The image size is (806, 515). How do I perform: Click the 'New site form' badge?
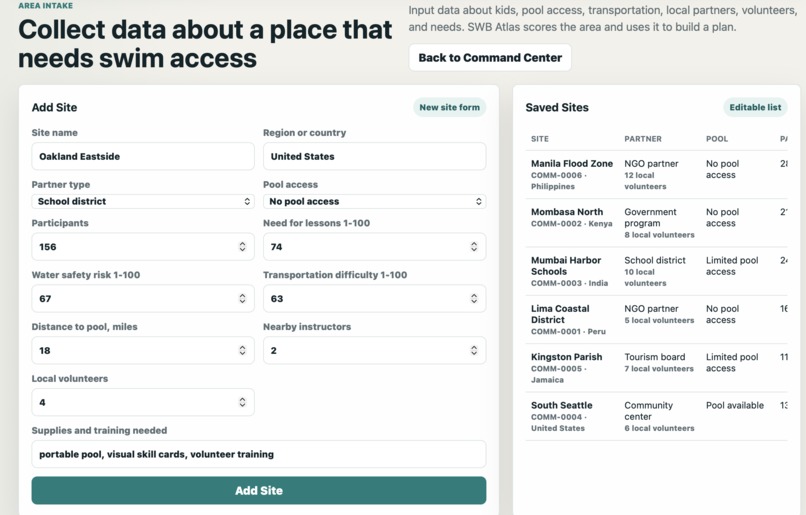point(449,107)
